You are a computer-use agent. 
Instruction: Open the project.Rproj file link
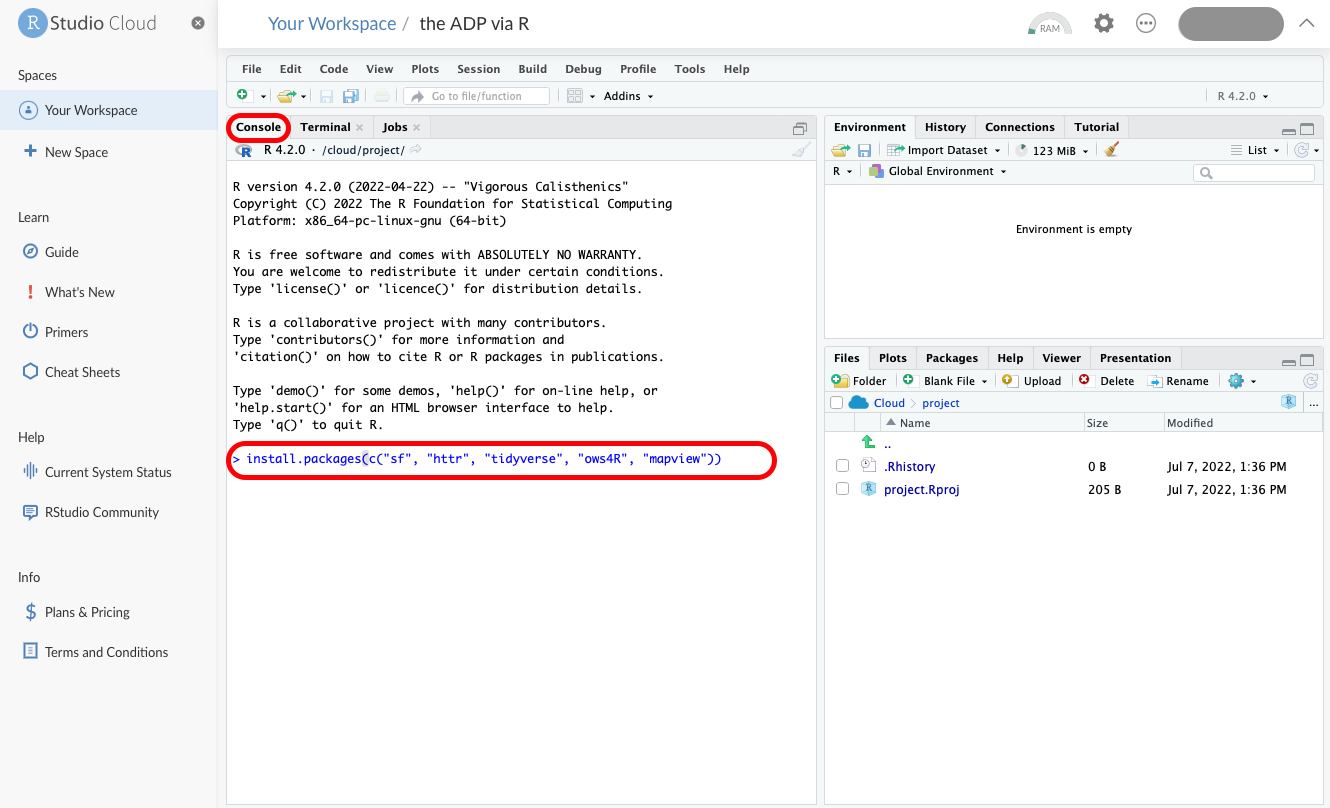(x=921, y=489)
